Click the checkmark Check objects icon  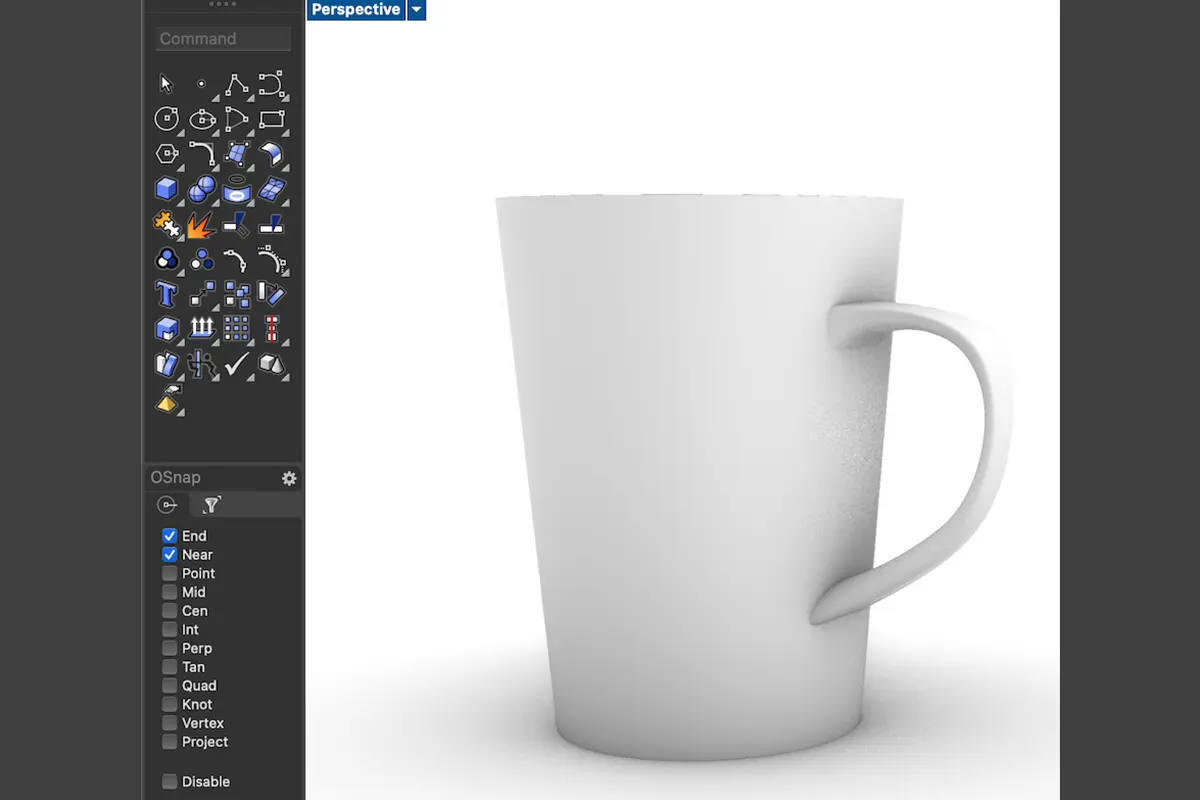point(236,364)
